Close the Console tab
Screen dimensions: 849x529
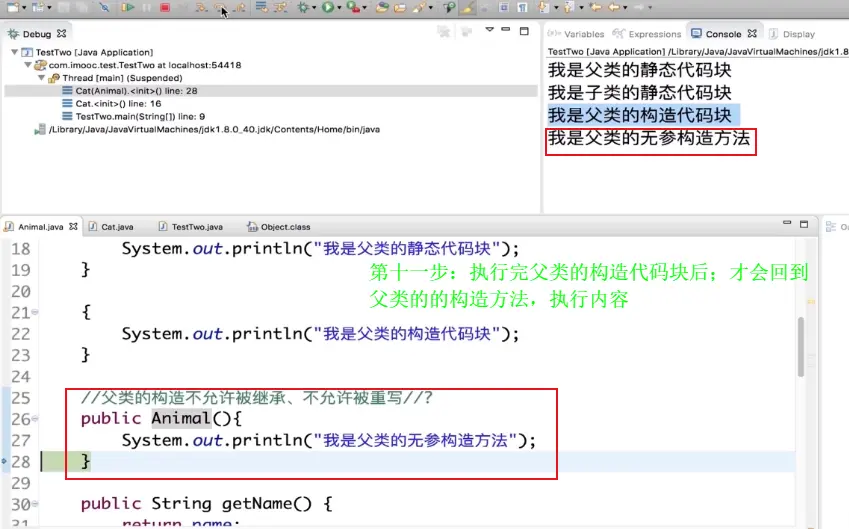click(752, 34)
